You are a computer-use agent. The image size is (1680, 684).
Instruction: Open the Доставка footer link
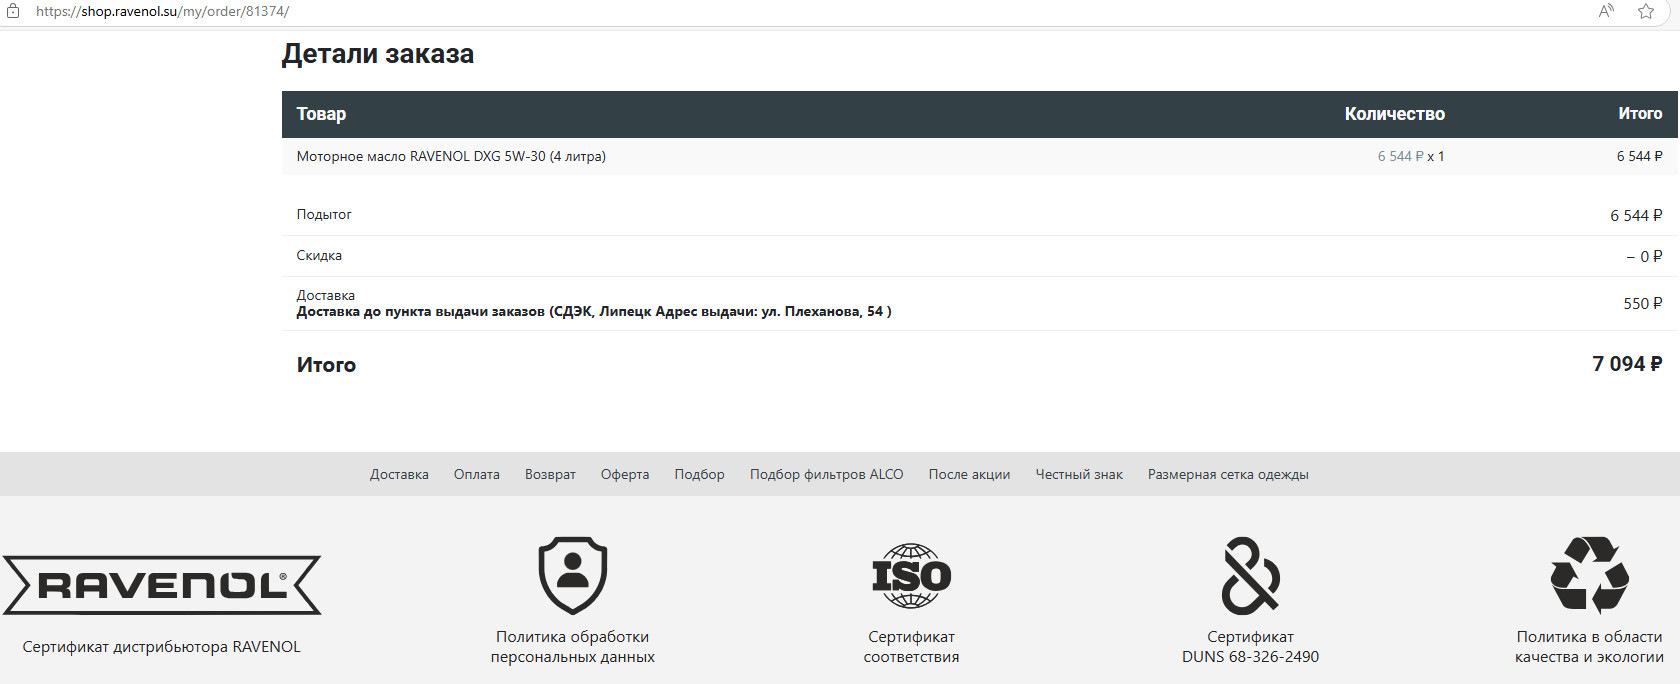(399, 474)
